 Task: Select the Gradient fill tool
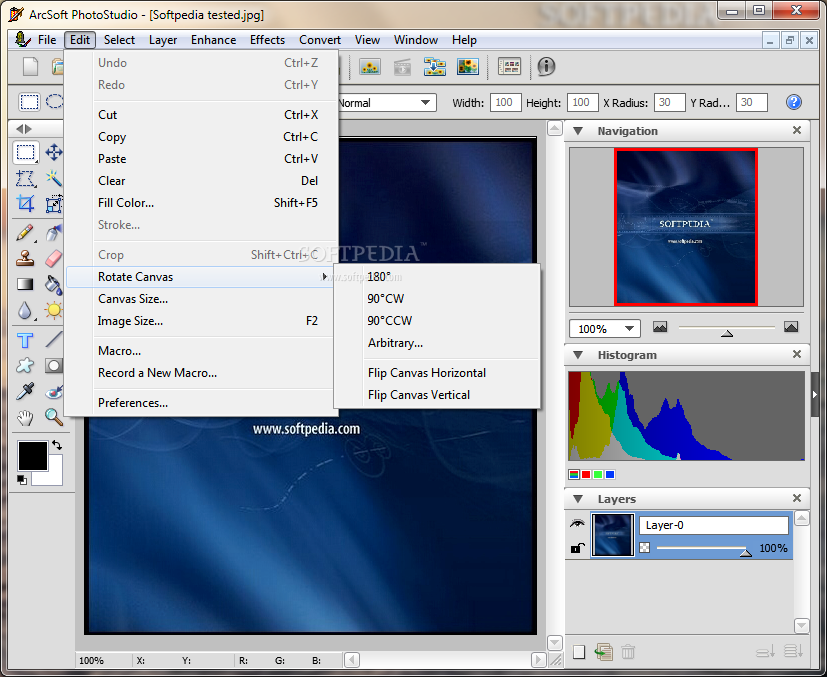25,284
